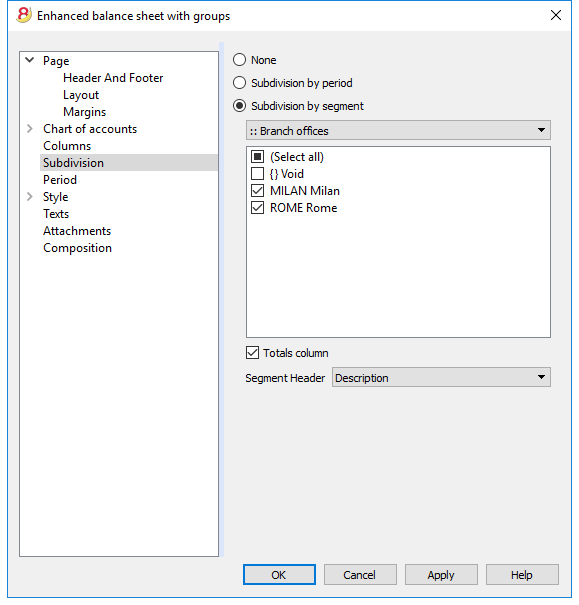
Task: Uncheck the ROME Rome checkbox
Action: coord(257,208)
